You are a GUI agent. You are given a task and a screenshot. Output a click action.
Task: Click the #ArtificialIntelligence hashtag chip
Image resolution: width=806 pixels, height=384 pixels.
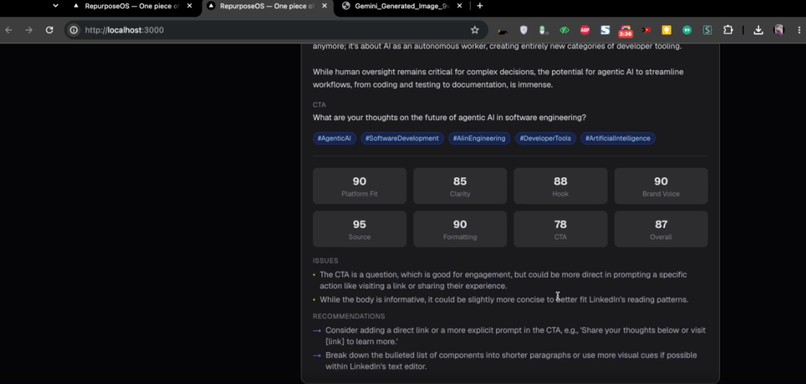click(618, 138)
